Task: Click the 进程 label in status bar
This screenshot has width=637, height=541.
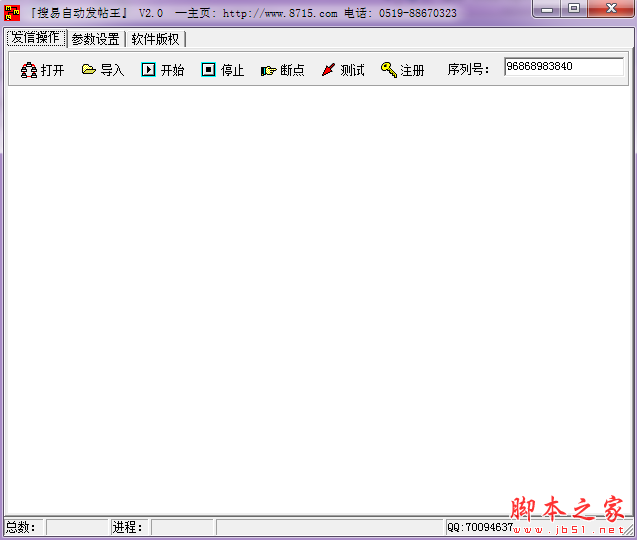Action: (127, 527)
